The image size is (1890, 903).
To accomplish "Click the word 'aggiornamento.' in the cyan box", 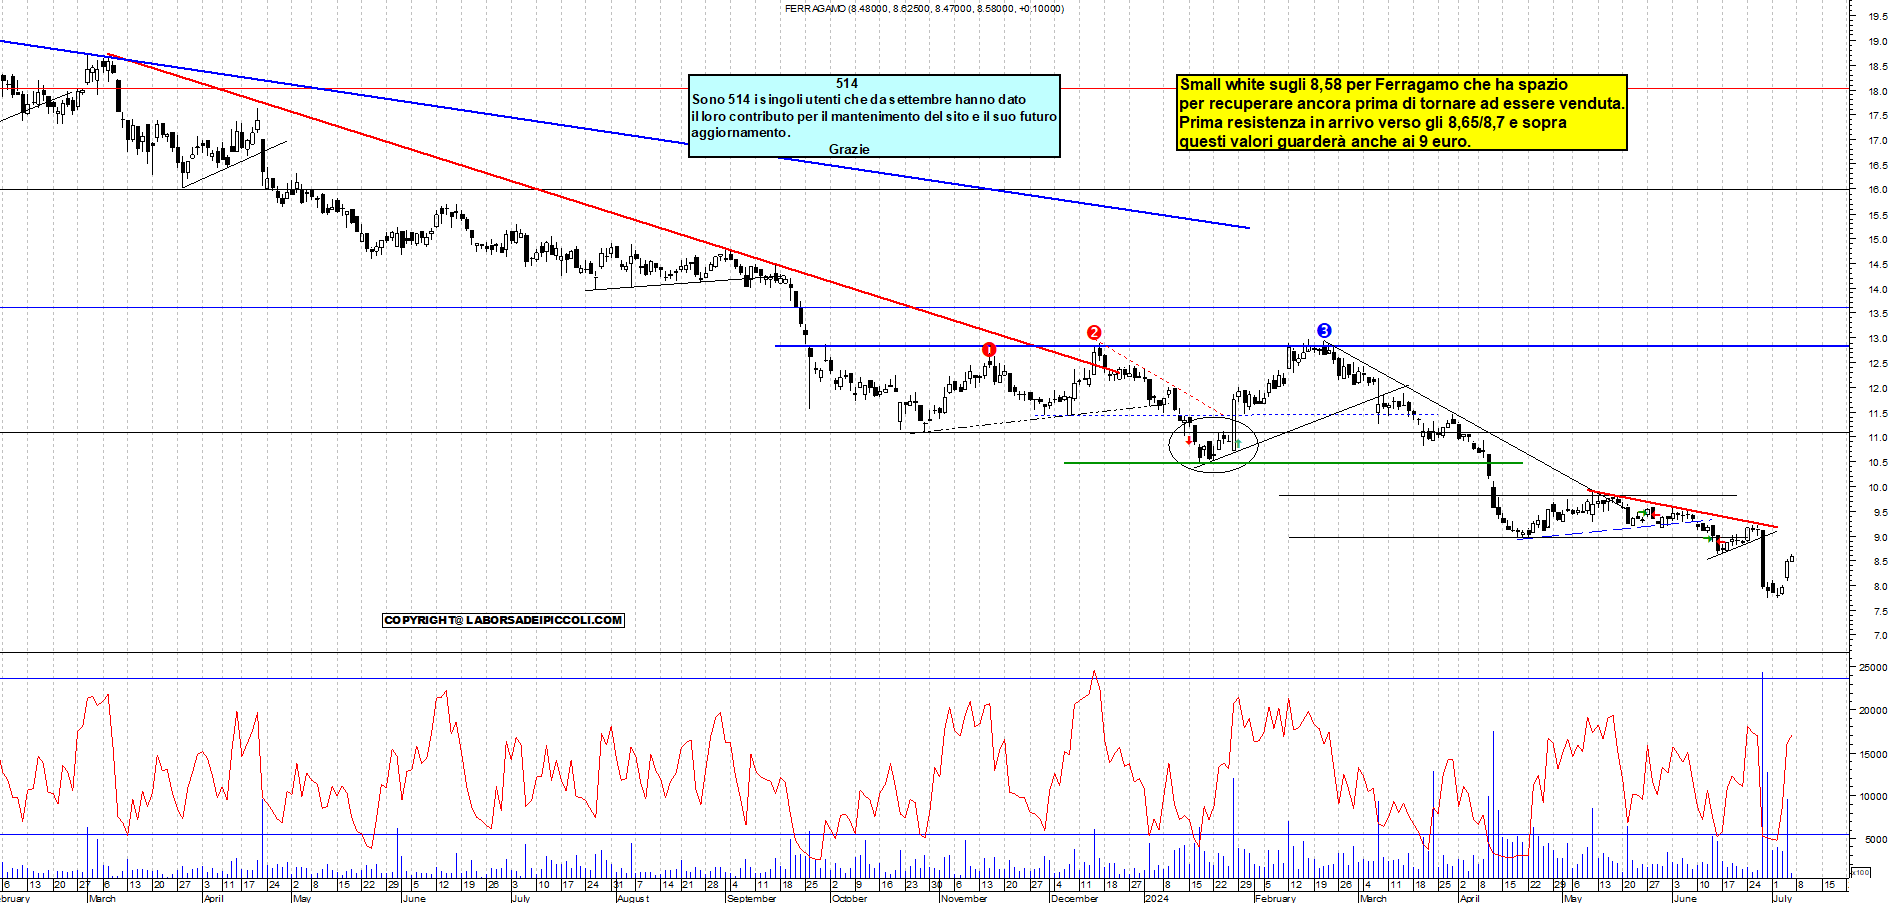I will click(x=741, y=132).
